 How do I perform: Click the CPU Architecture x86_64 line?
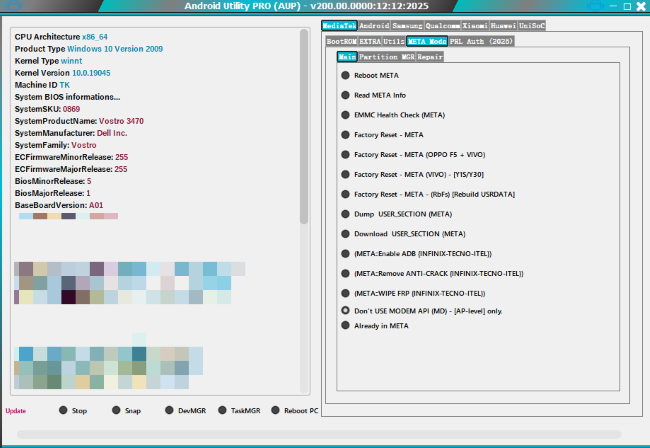[x=61, y=37]
